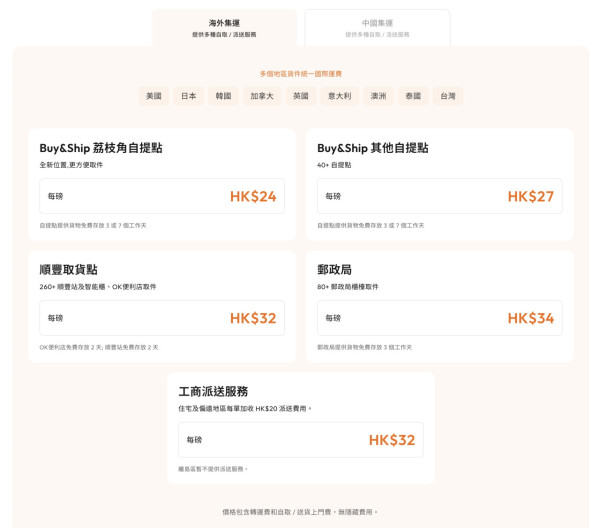The height and width of the screenshot is (528, 600).
Task: Click HK$32 price in 順豐取貨點 card
Action: (253, 318)
